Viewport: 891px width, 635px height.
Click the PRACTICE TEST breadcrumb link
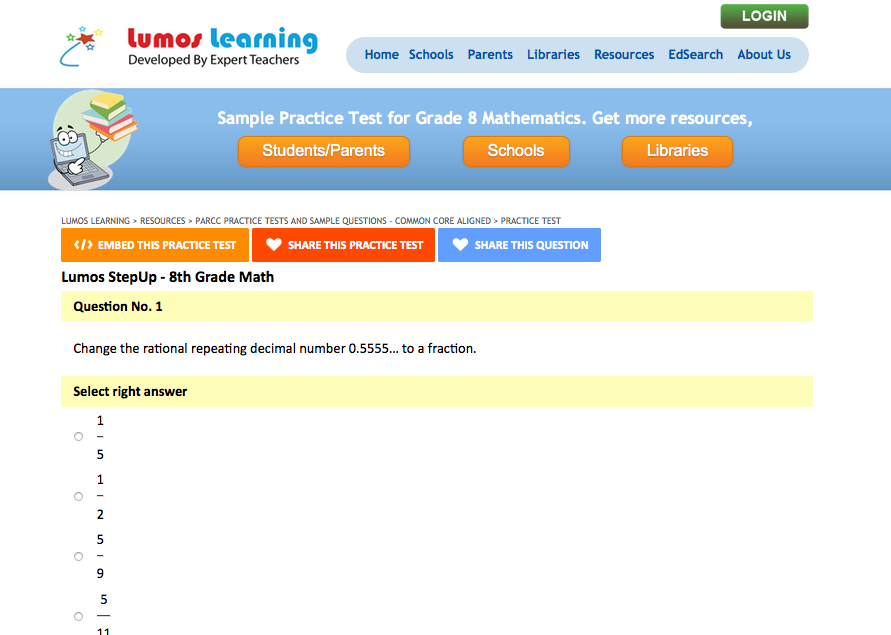point(531,221)
